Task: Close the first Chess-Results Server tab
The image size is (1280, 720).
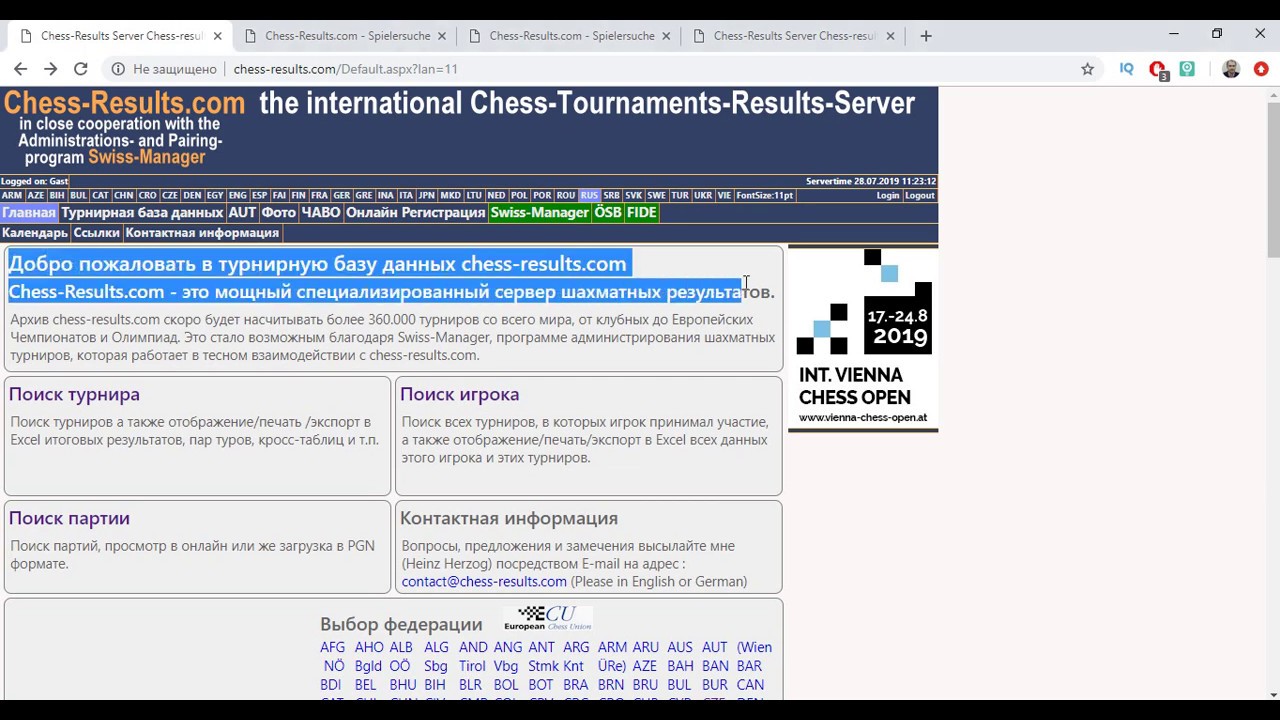Action: pyautogui.click(x=217, y=36)
